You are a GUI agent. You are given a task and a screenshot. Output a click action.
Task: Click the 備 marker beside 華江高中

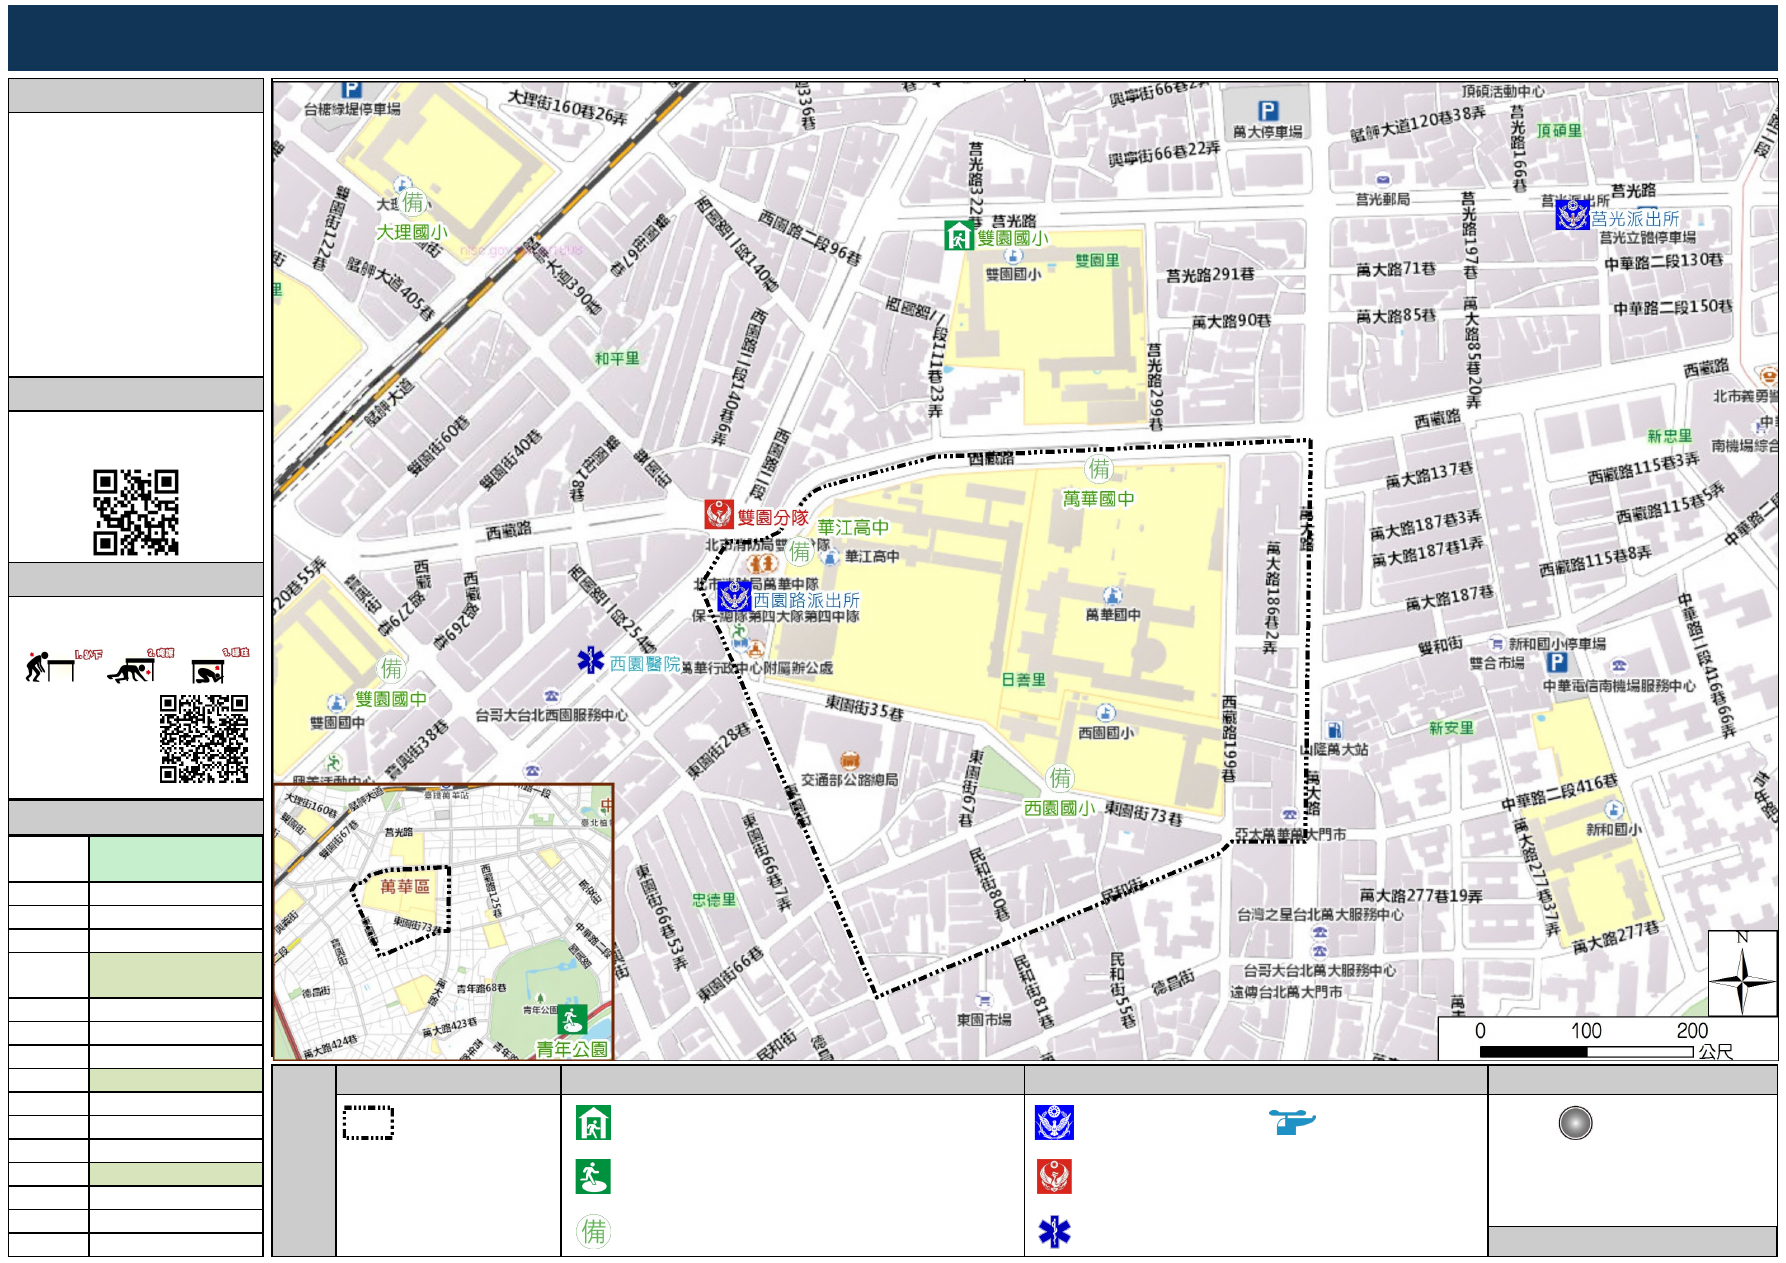click(x=801, y=551)
